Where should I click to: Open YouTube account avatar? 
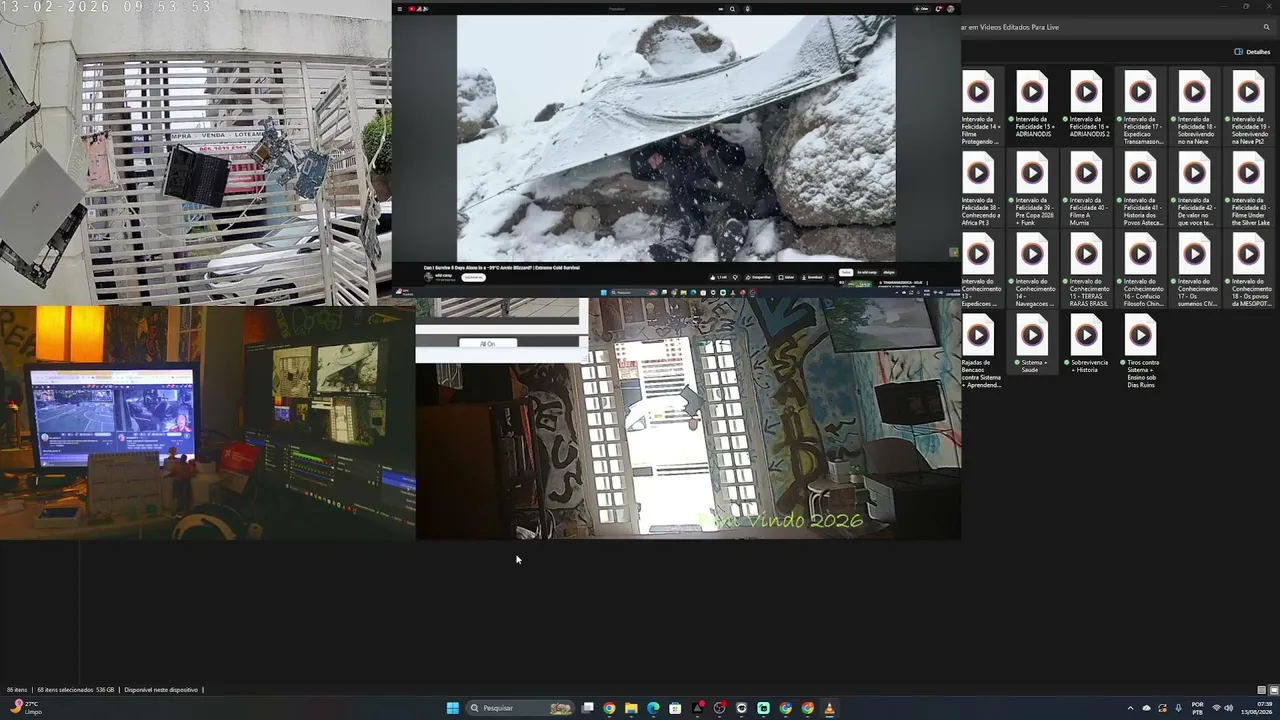950,9
